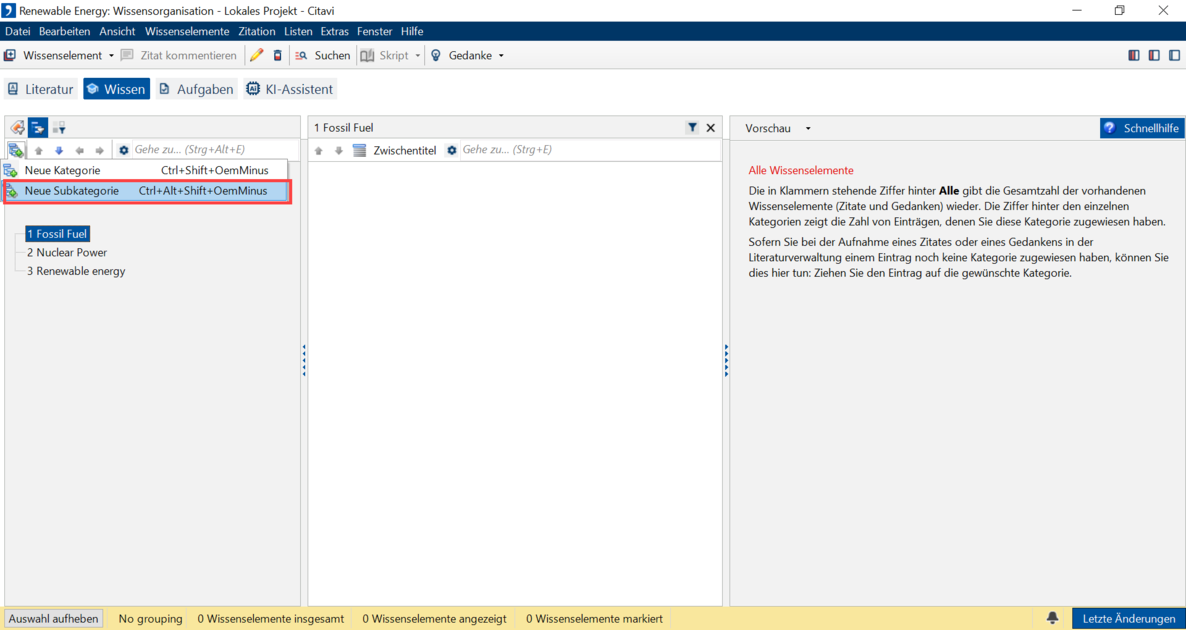Viewport: 1186px width, 630px height.
Task: Select the 3 Renewable energy category
Action: [76, 271]
